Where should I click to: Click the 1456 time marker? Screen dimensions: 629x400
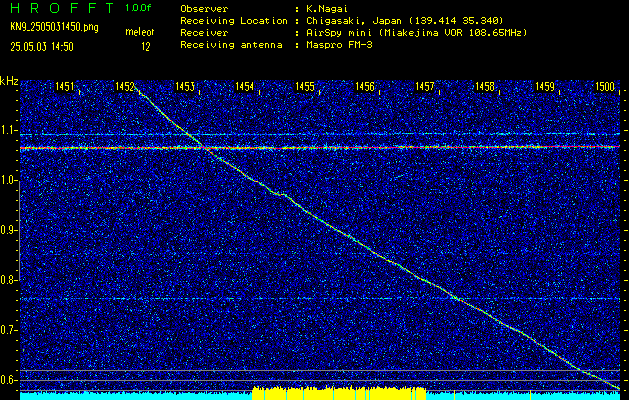click(365, 86)
